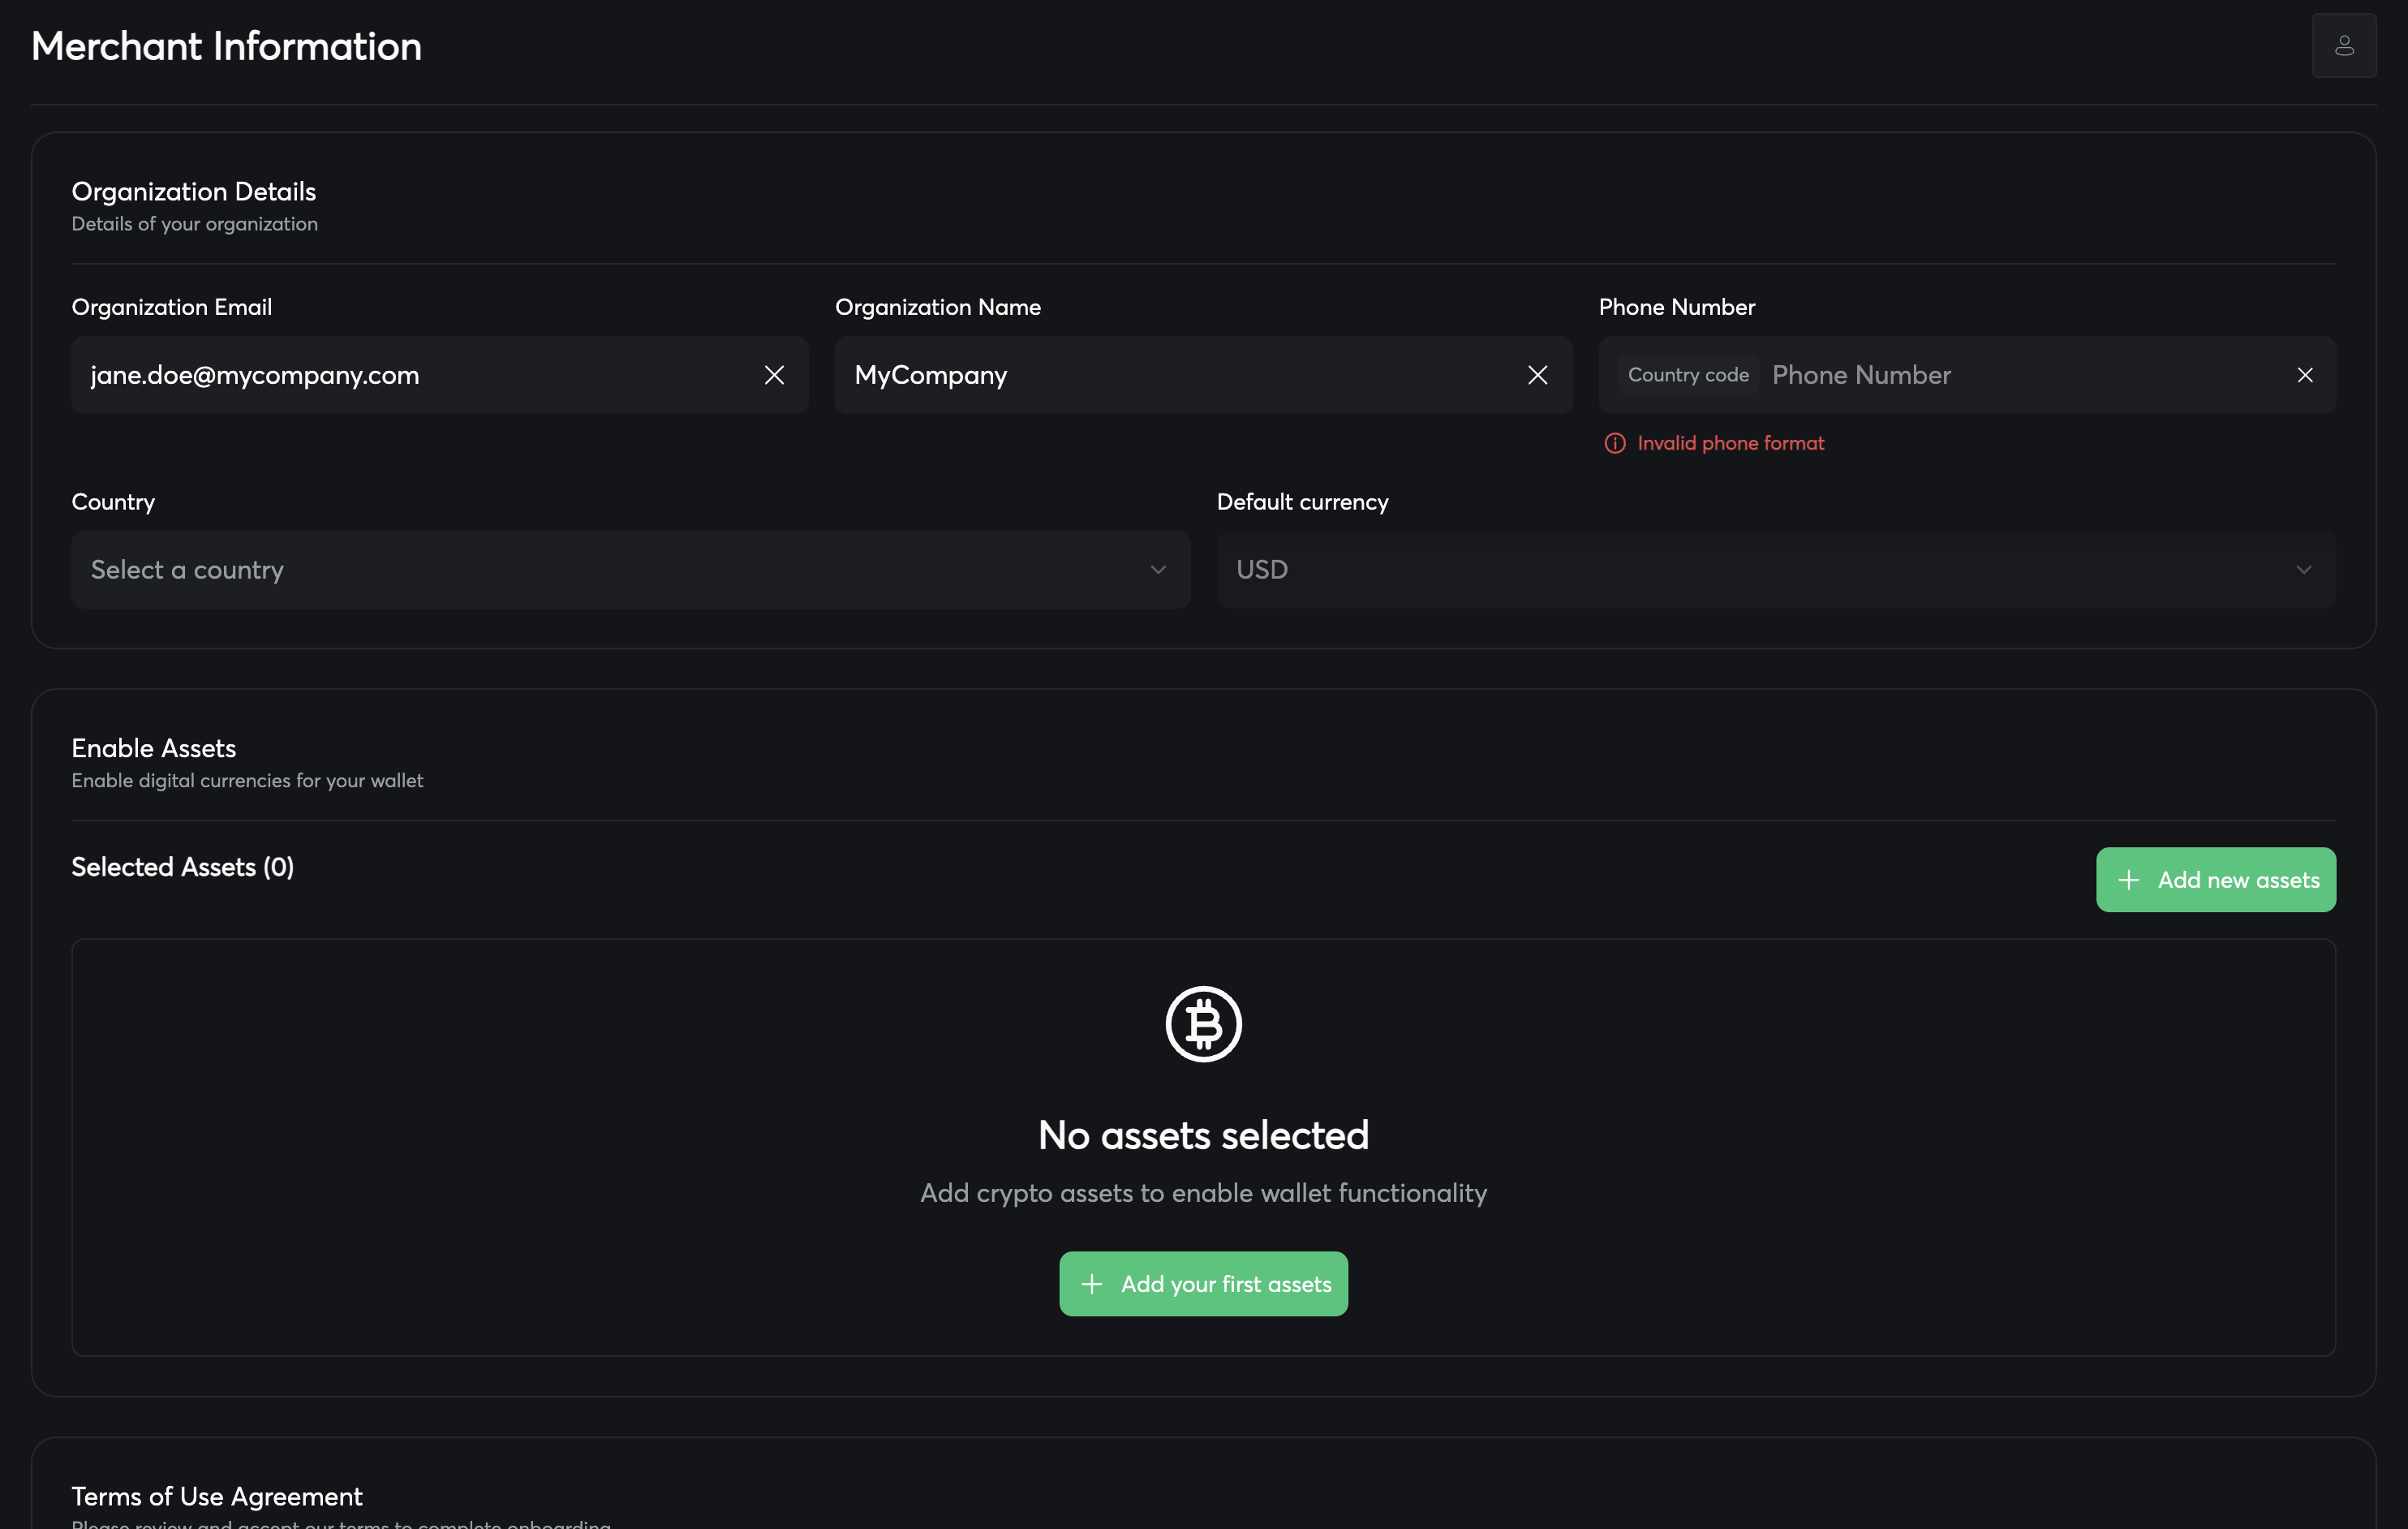This screenshot has height=1529, width=2408.
Task: Click plus icon on Add your first assets
Action: (1092, 1284)
